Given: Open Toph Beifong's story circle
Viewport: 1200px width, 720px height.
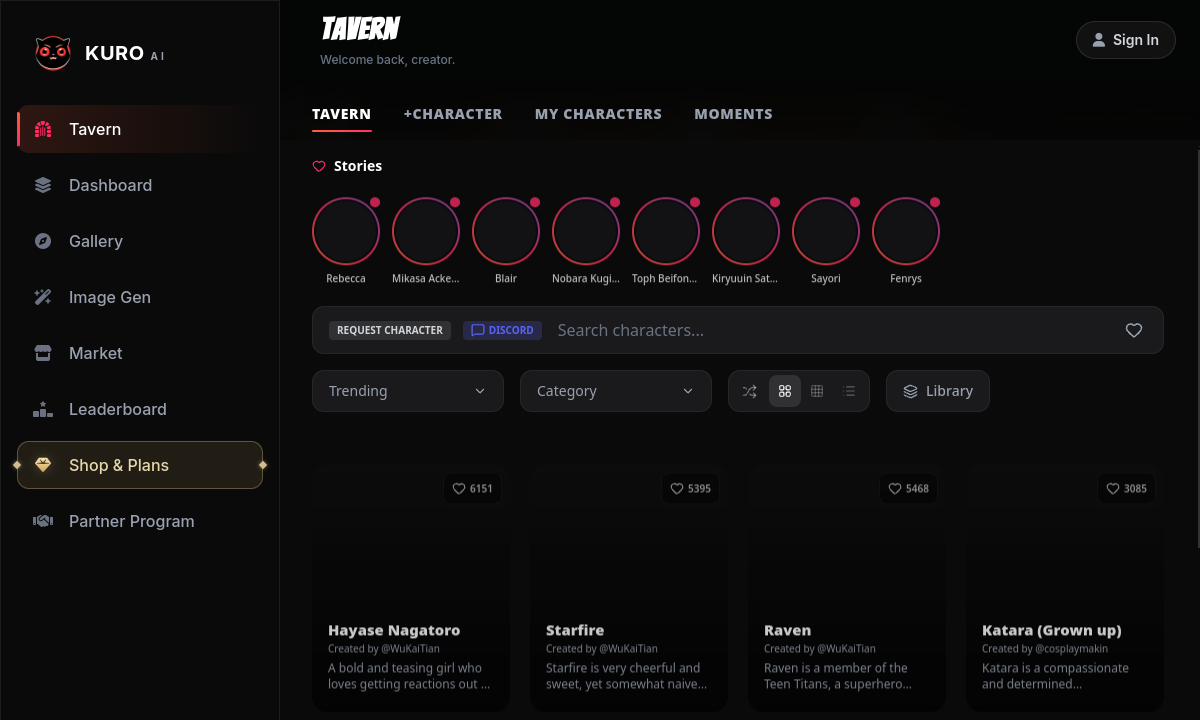Looking at the screenshot, I should click(666, 231).
